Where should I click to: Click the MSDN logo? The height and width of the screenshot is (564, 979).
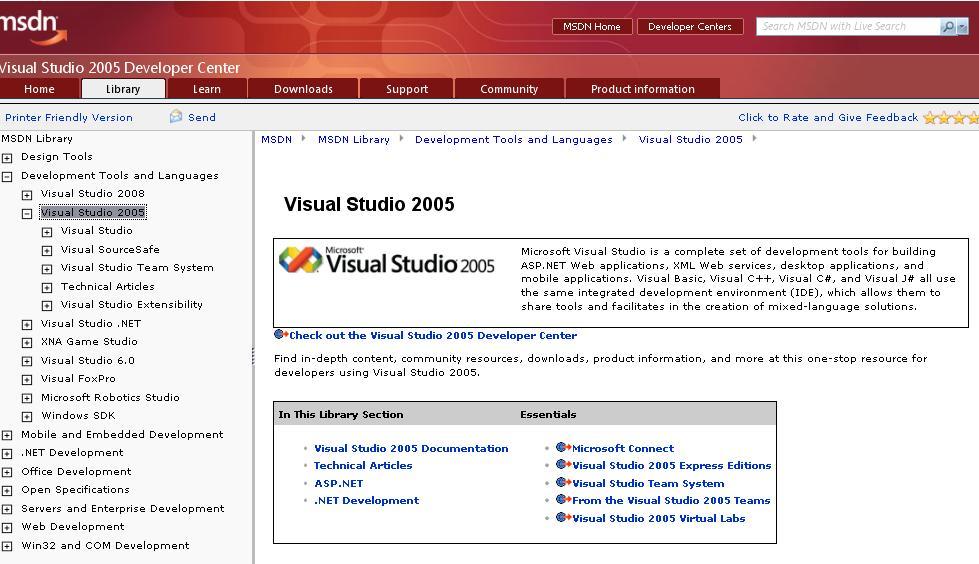34,27
